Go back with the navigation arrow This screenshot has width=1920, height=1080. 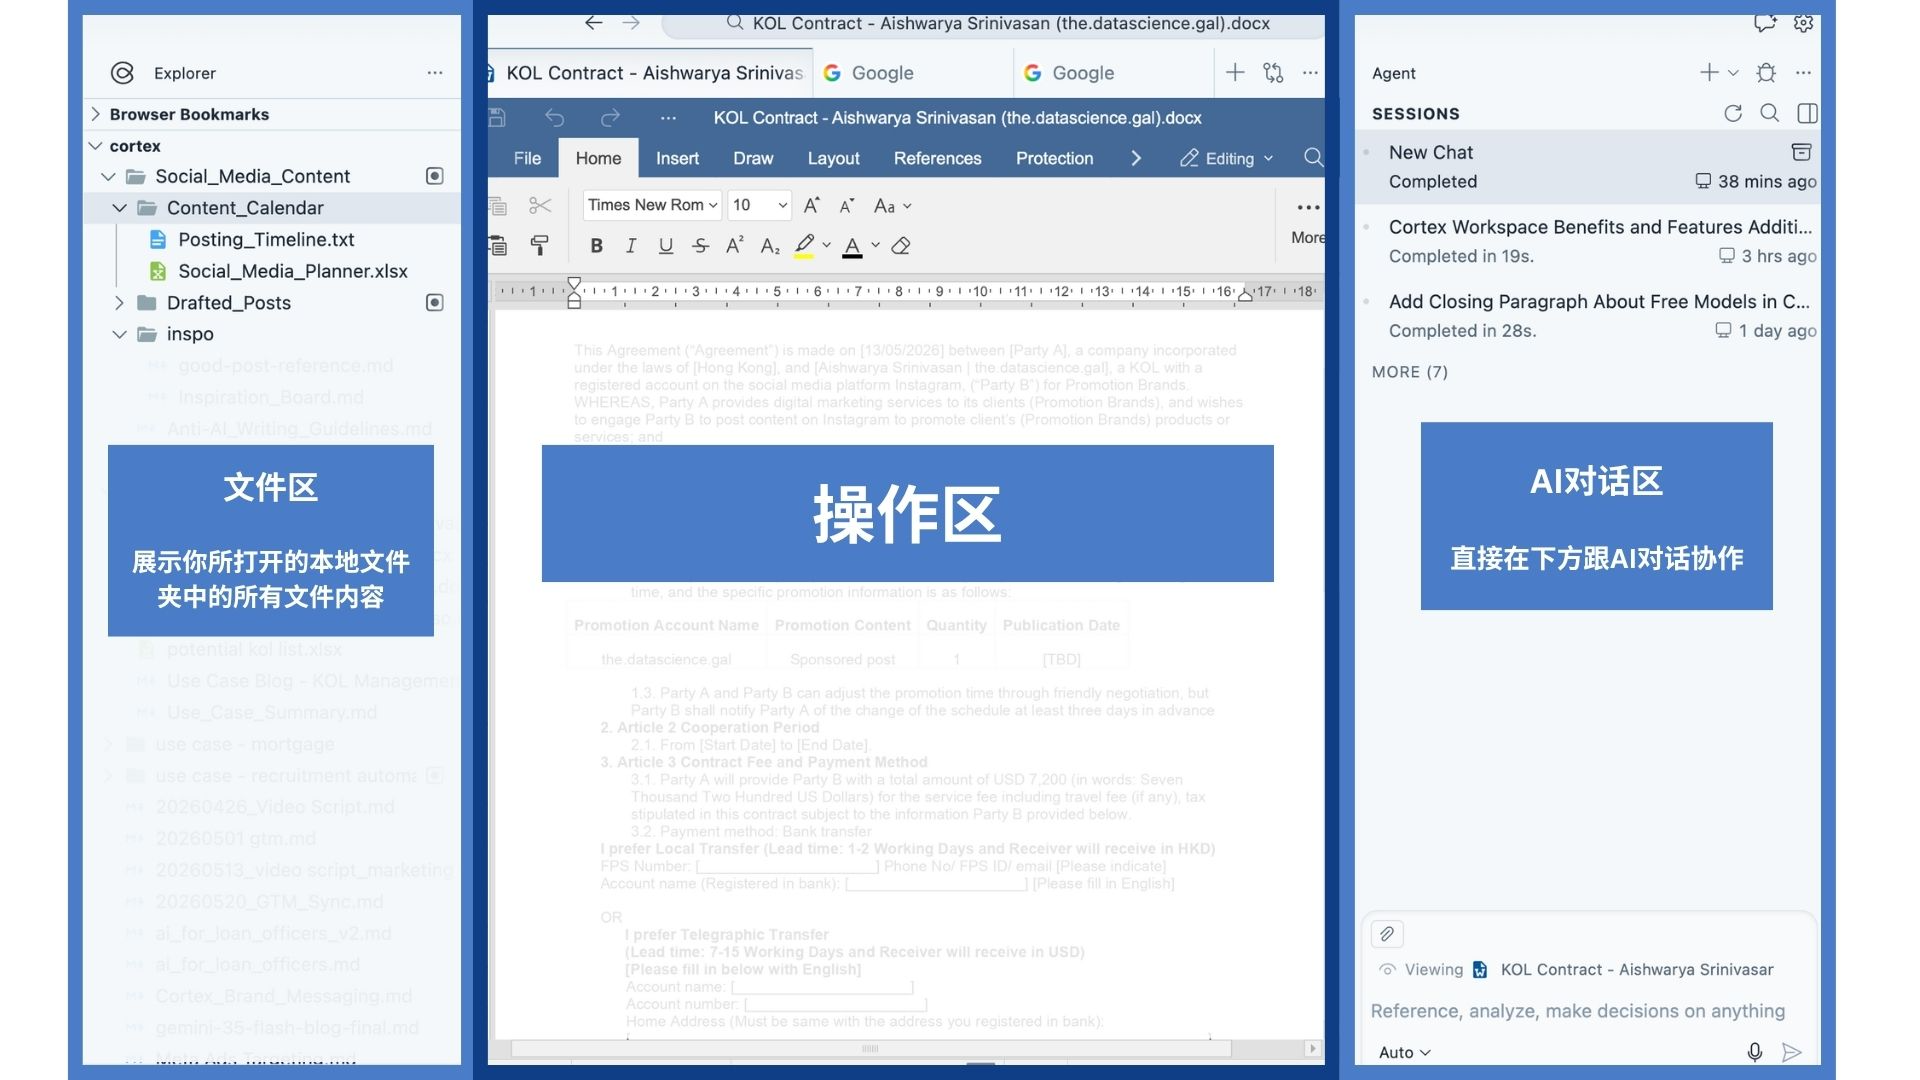point(594,23)
